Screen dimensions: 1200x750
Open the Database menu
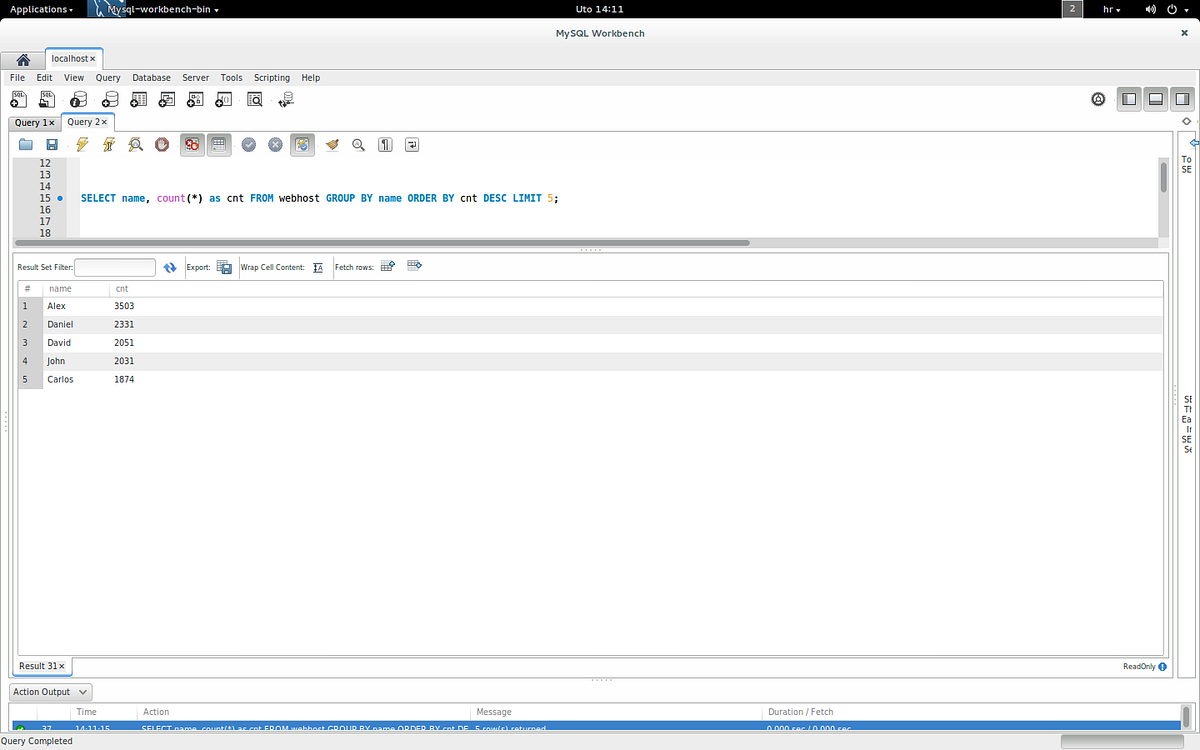pos(152,77)
